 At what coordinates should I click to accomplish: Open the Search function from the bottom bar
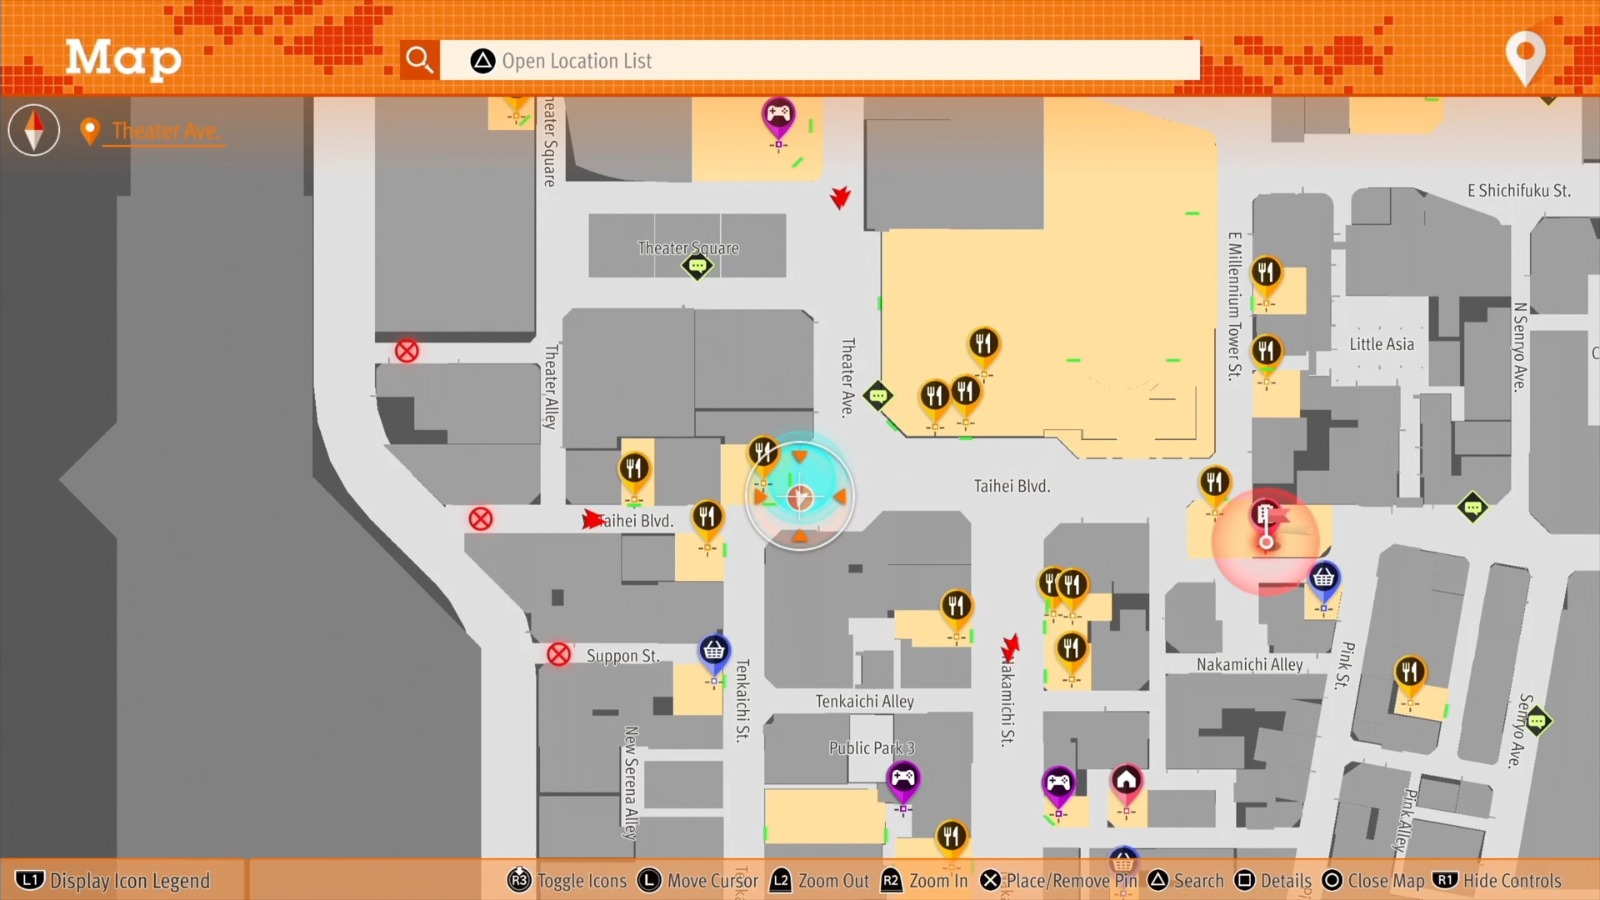[x=1187, y=881]
